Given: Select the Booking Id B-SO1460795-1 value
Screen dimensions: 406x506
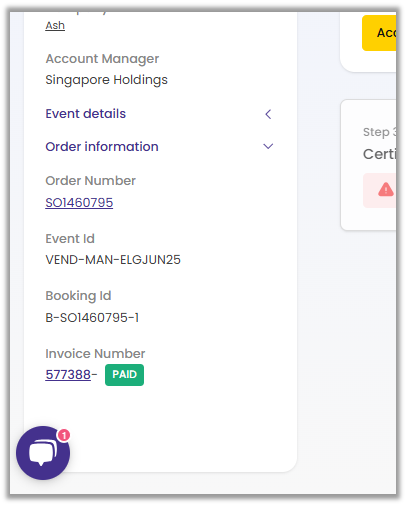Looking at the screenshot, I should pos(92,318).
